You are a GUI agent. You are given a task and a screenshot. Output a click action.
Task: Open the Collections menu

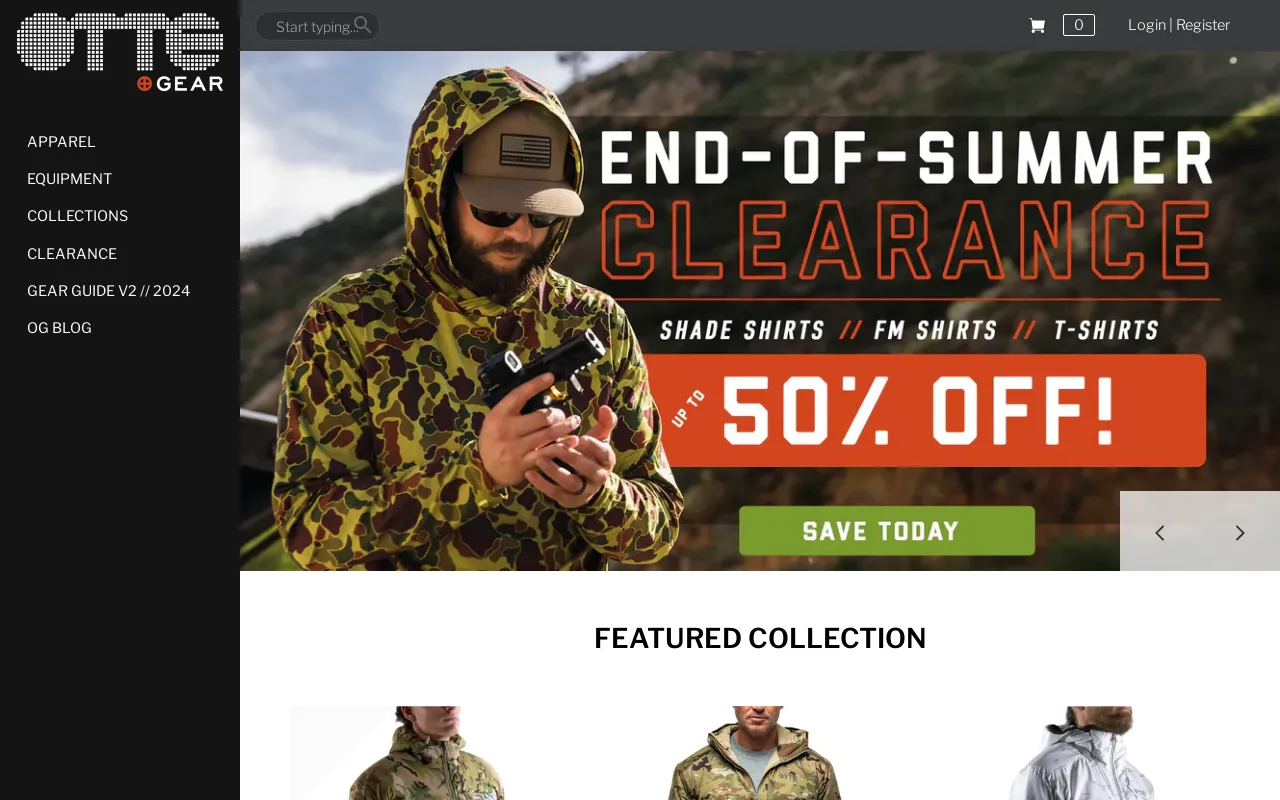coord(77,216)
